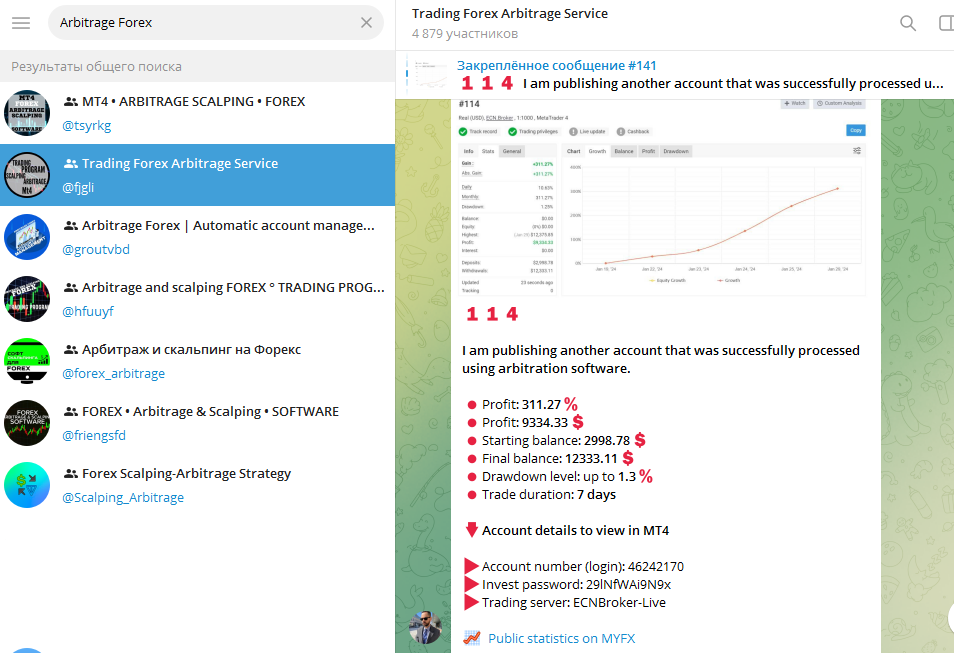Open Forex Scalping-Arbitrage Strategy chat
Viewport: 954px width, 653px height.
197,486
